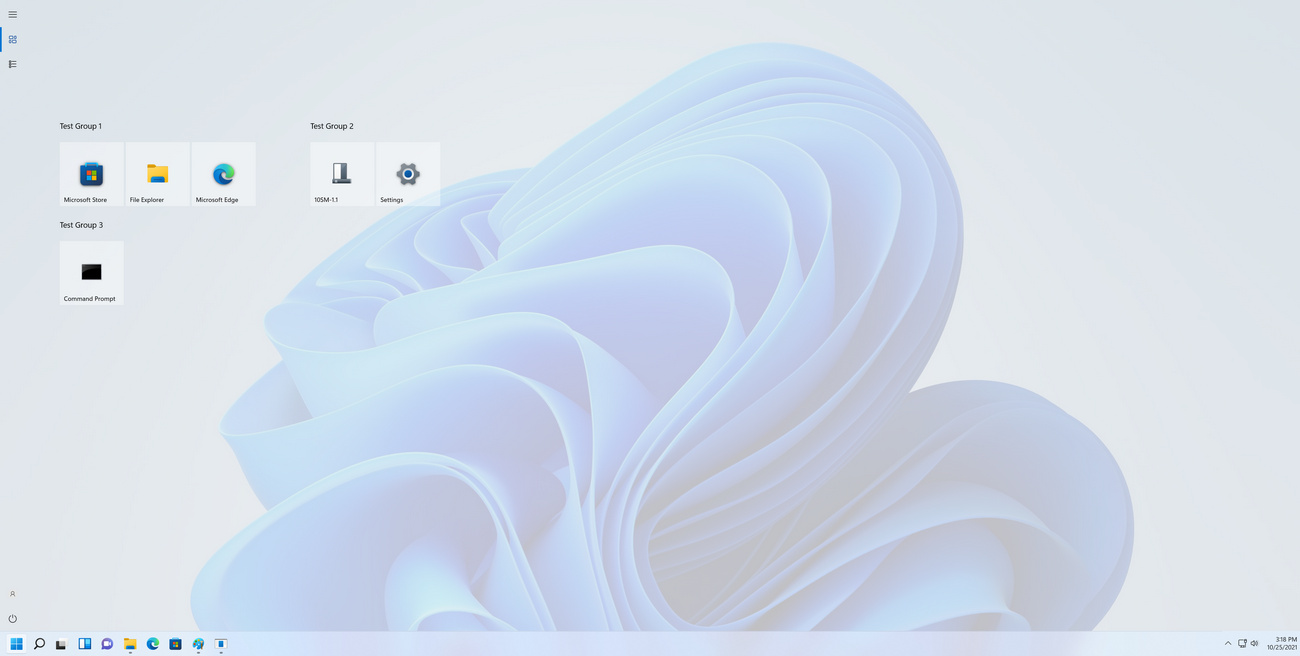Viewport: 1300px width, 656px height.
Task: Launch the 10SM-1.1 app tile
Action: [341, 173]
